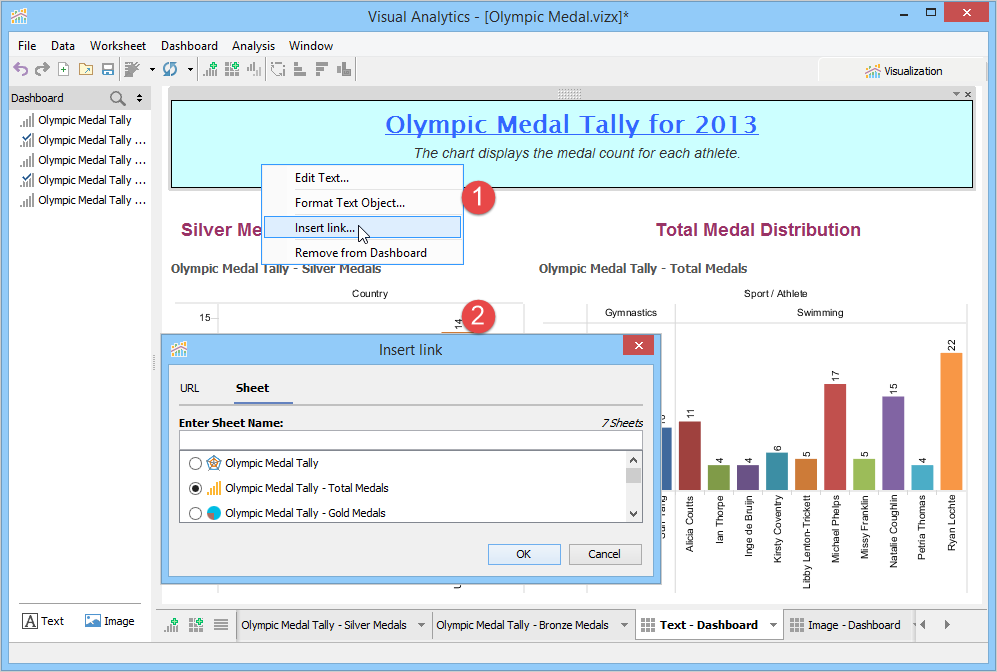997x672 pixels.
Task: Add an Image object from the sidebar
Action: pos(109,621)
